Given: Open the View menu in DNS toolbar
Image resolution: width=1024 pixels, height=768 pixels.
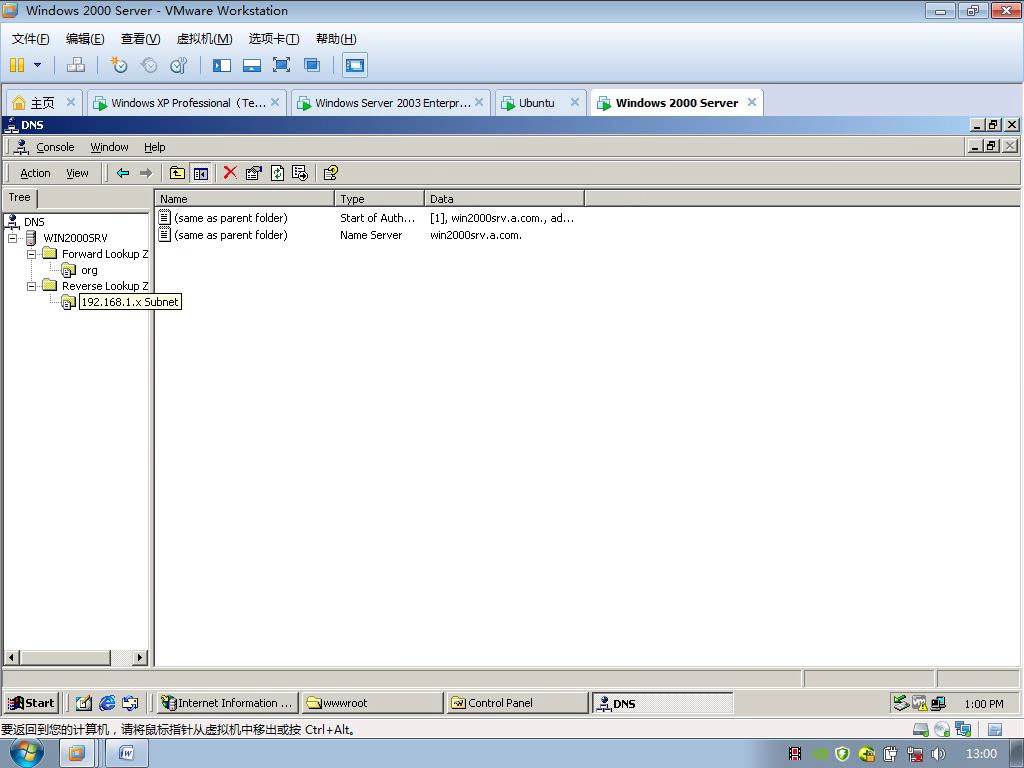Looking at the screenshot, I should (x=77, y=173).
